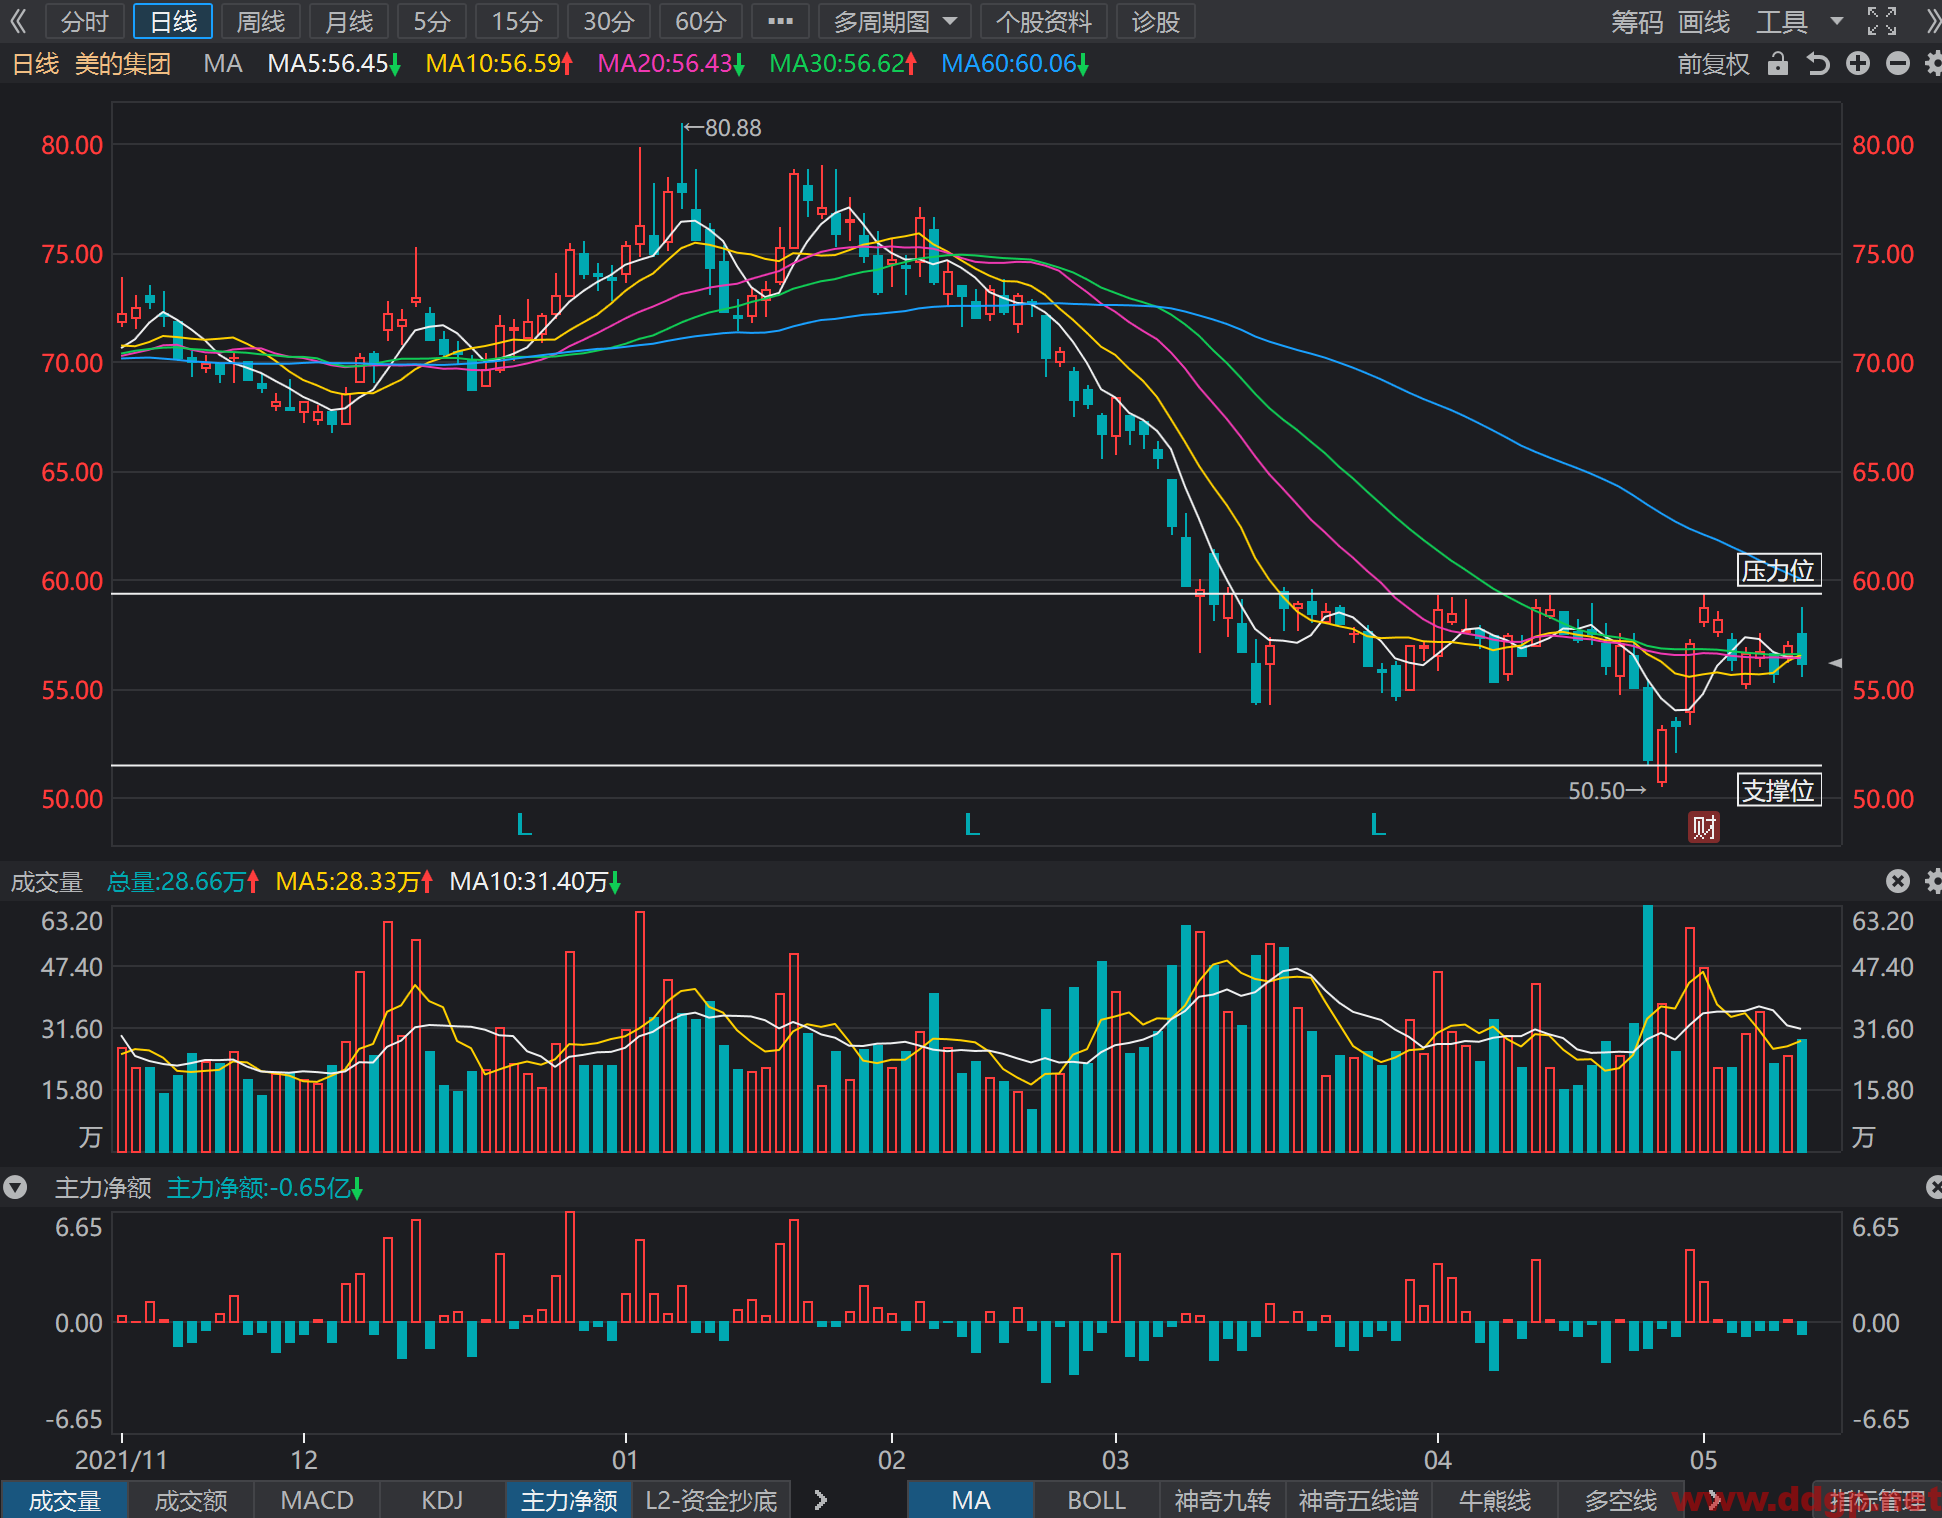Open 个股资料 stock info
The height and width of the screenshot is (1518, 1942).
click(x=1044, y=21)
